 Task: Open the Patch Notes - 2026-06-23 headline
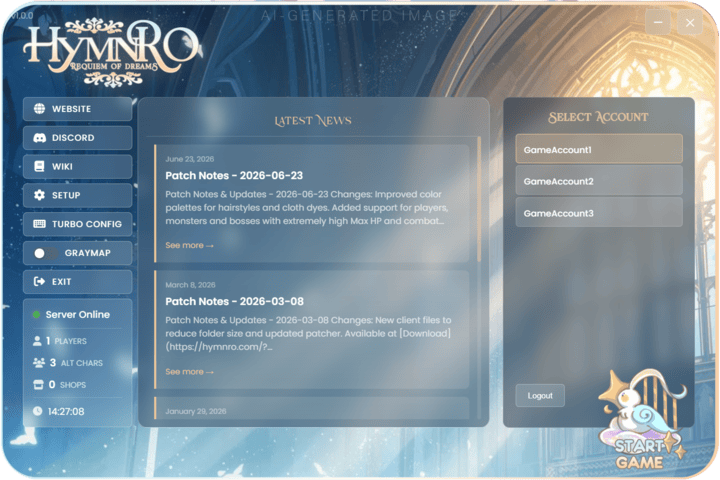234,175
